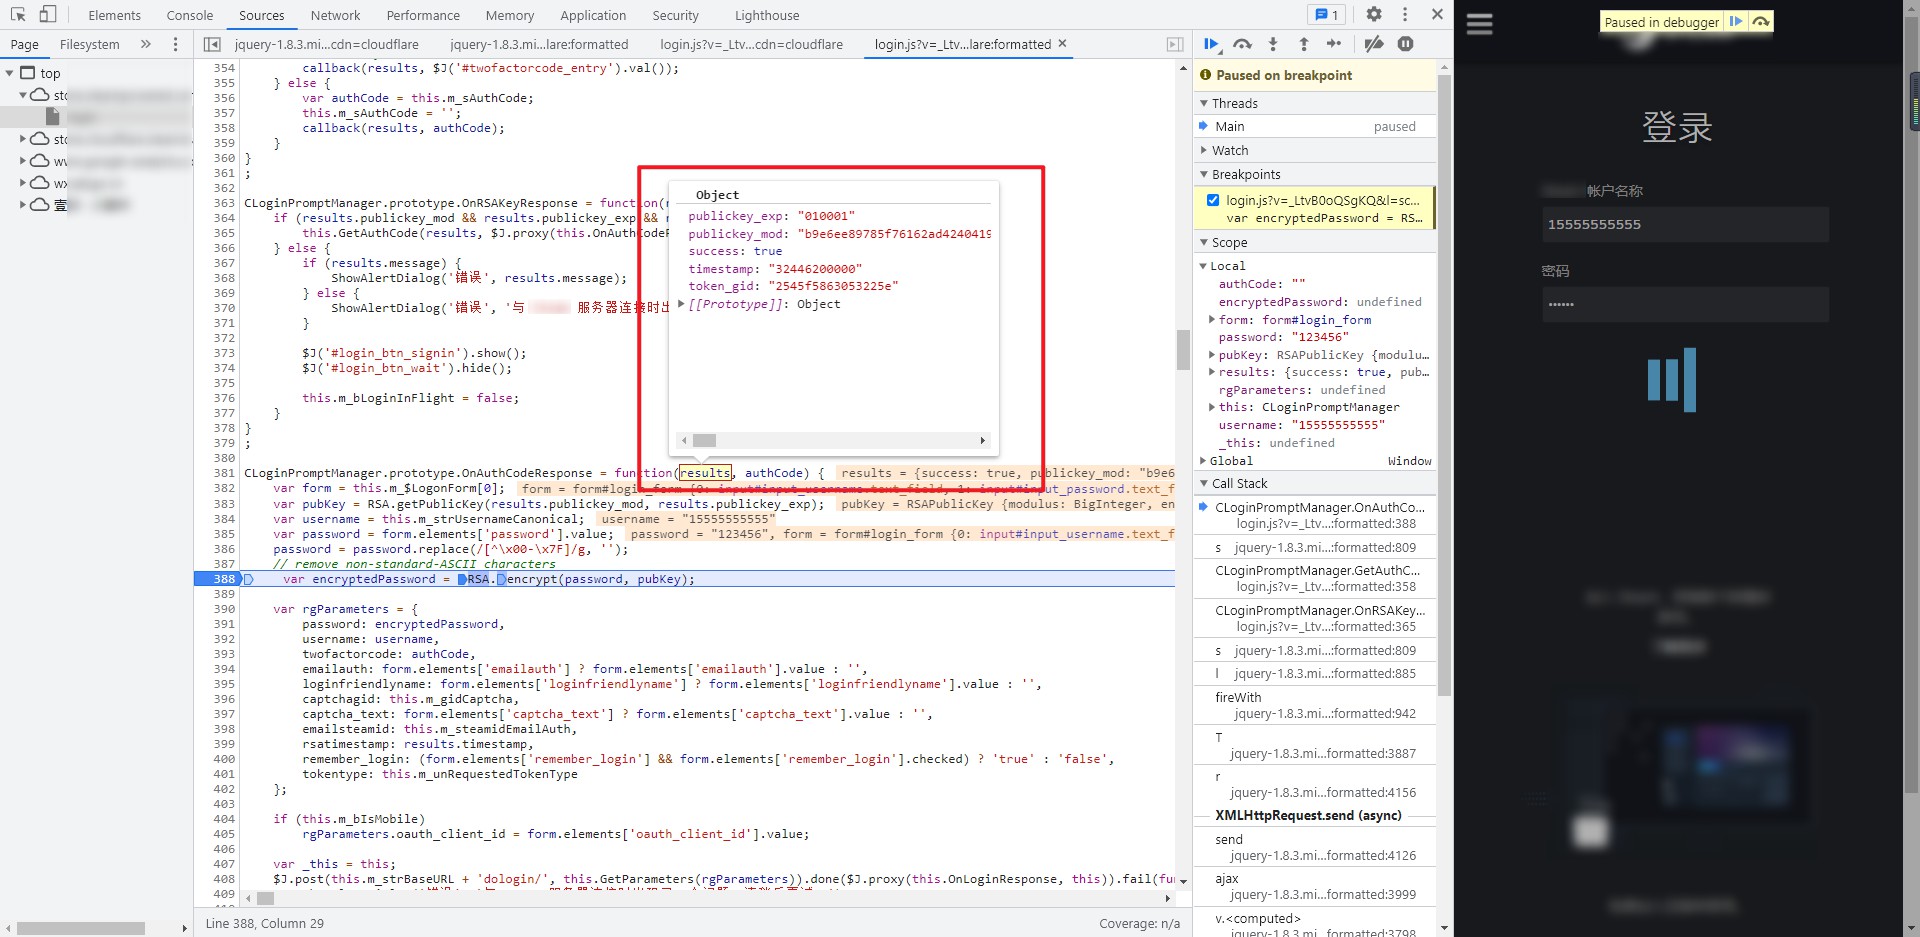
Task: Deactivate breakpoints using the toolbar icon
Action: (x=1374, y=44)
